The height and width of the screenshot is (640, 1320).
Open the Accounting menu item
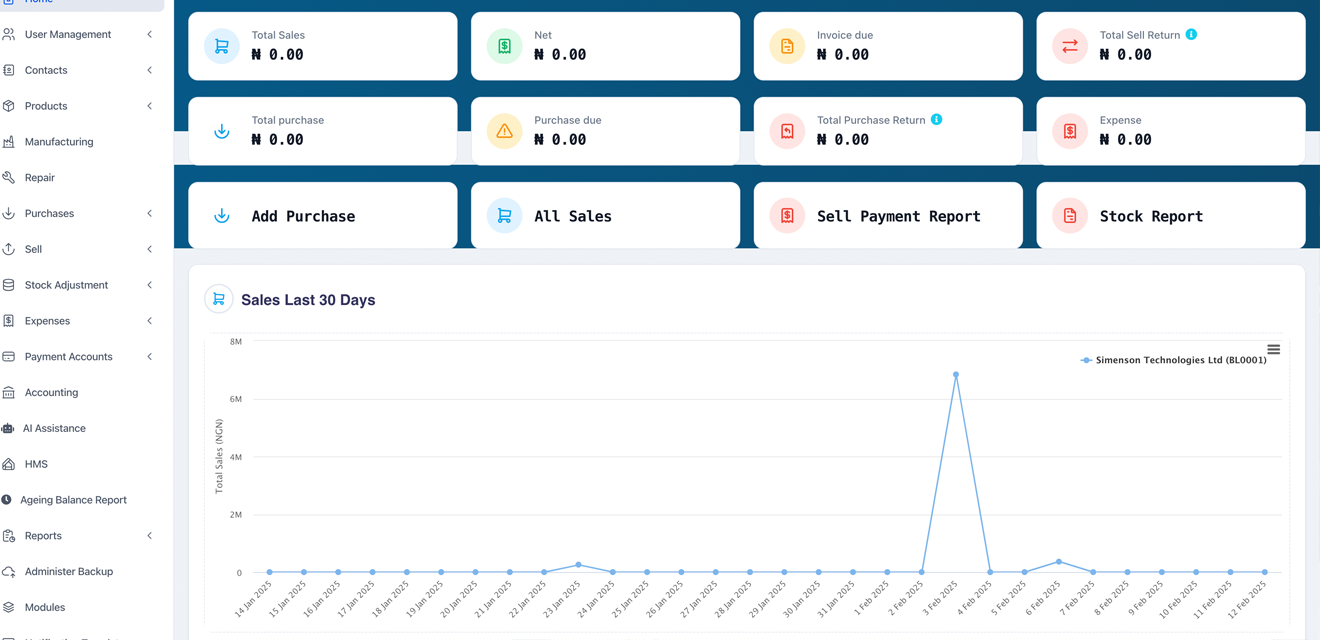click(51, 392)
